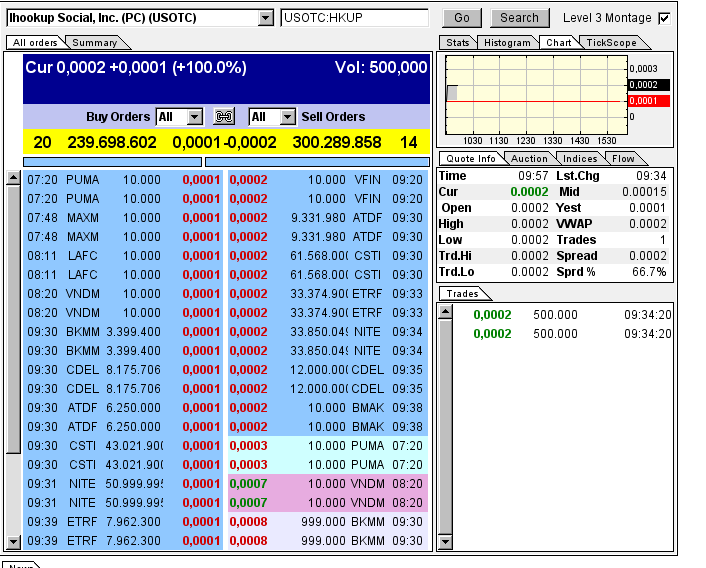Click the order book scroll up arrow
The image size is (706, 568).
[13, 178]
